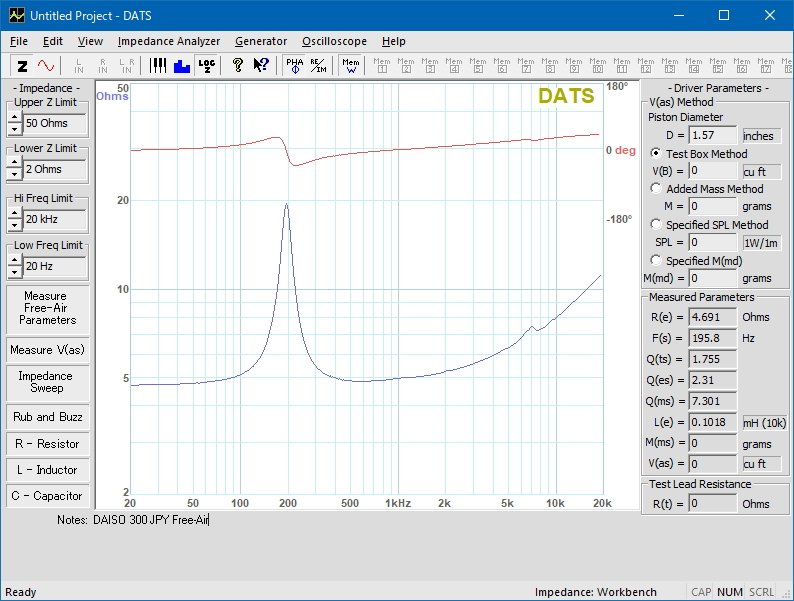This screenshot has height=601, width=794.
Task: Choose the Specified M(md) radio button
Action: (x=656, y=260)
